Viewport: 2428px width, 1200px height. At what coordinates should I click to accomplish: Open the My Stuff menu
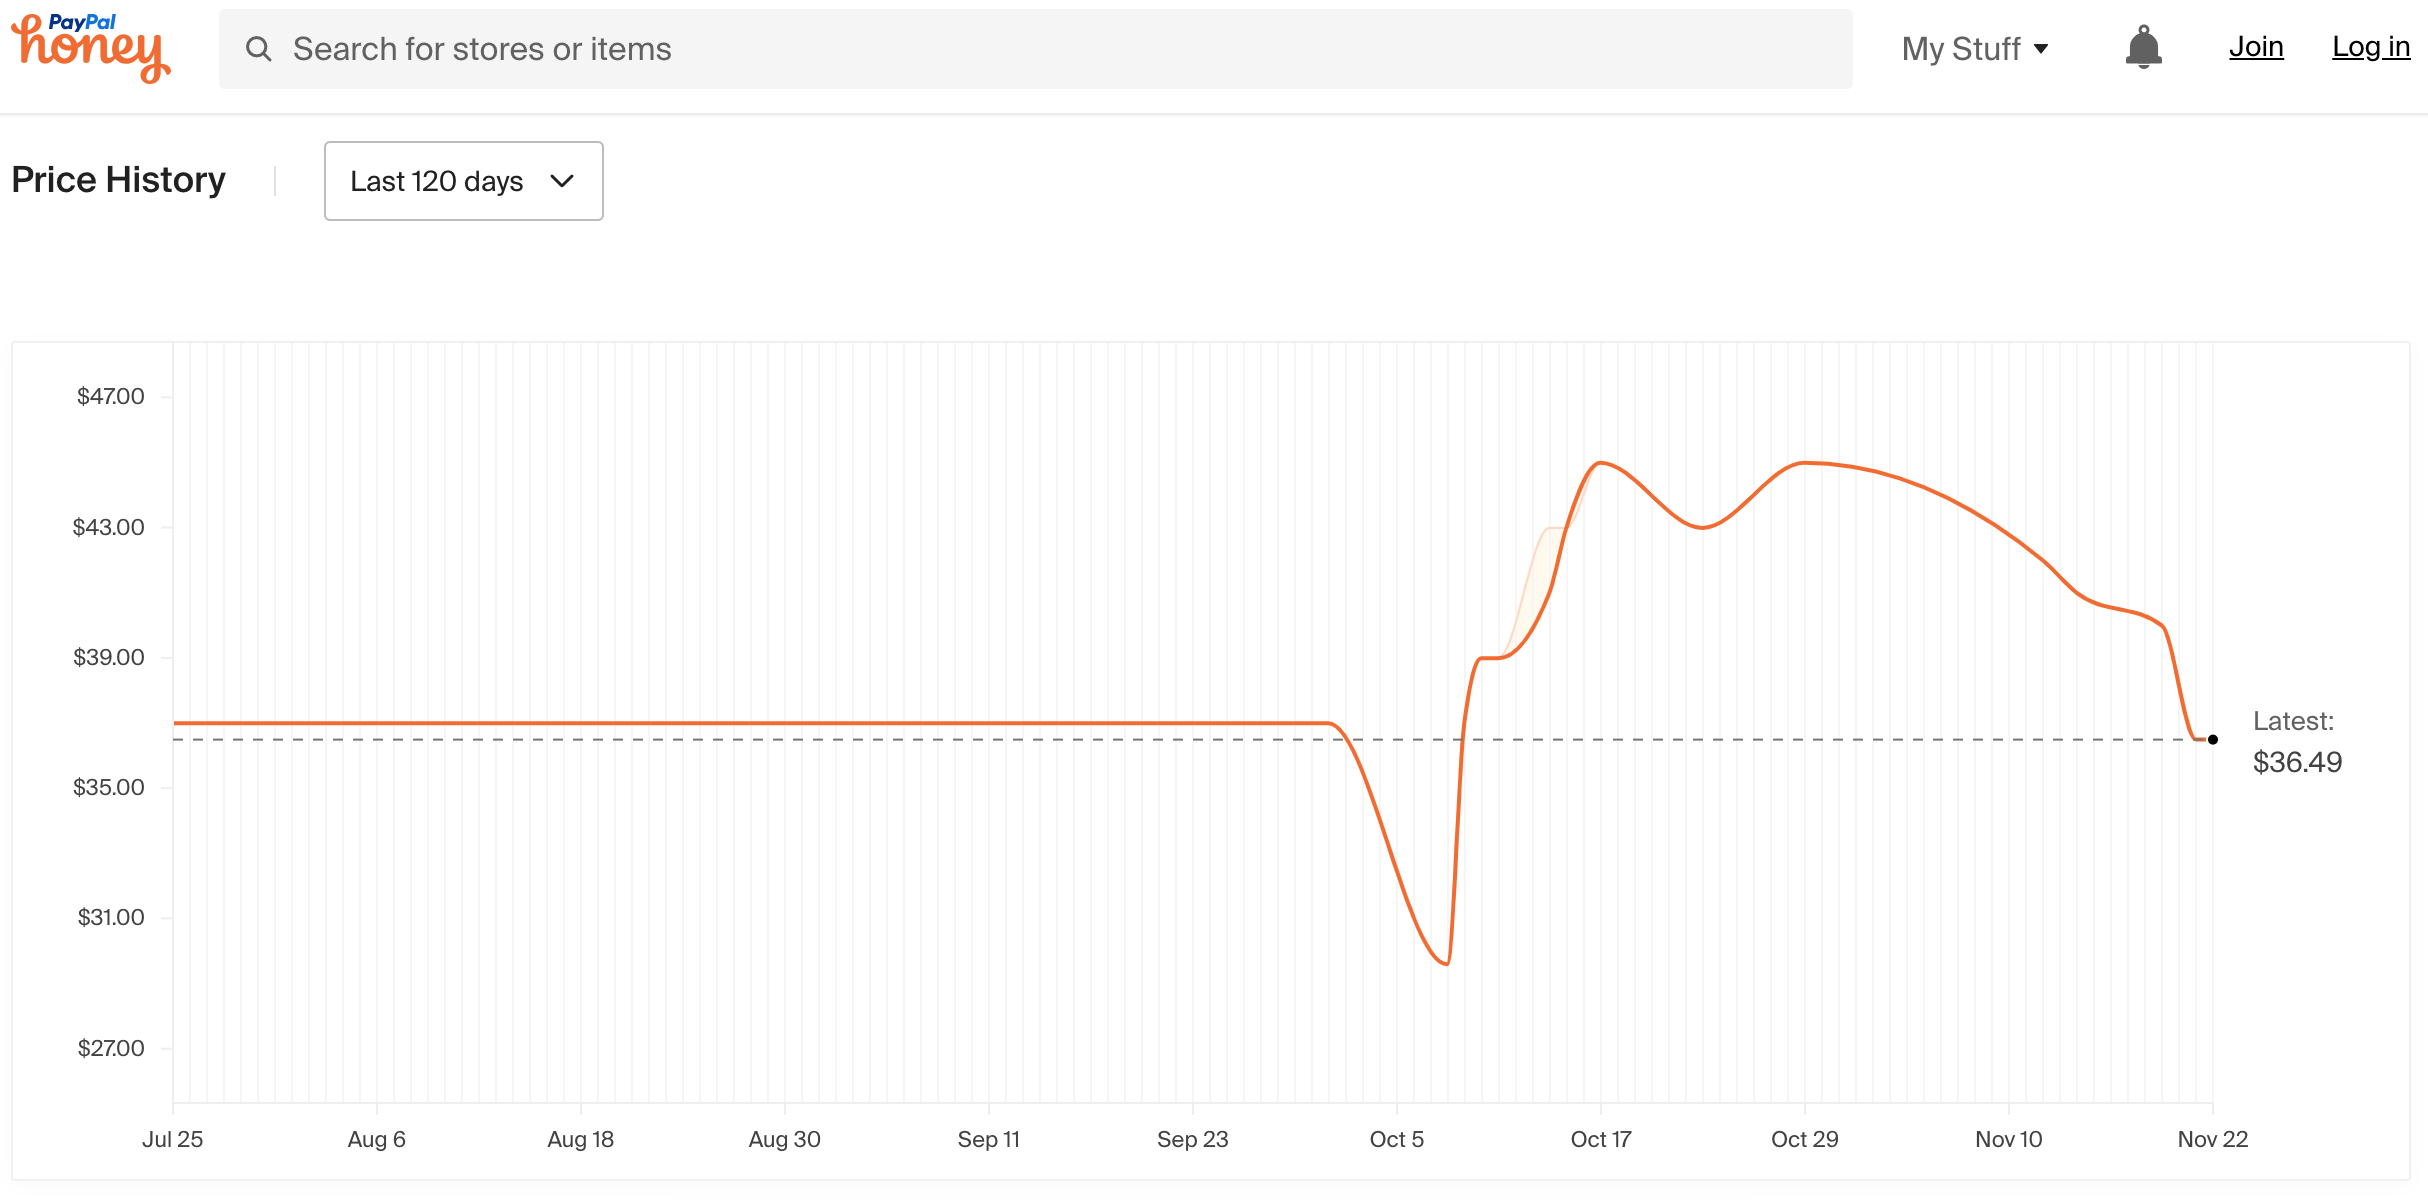[x=1963, y=47]
